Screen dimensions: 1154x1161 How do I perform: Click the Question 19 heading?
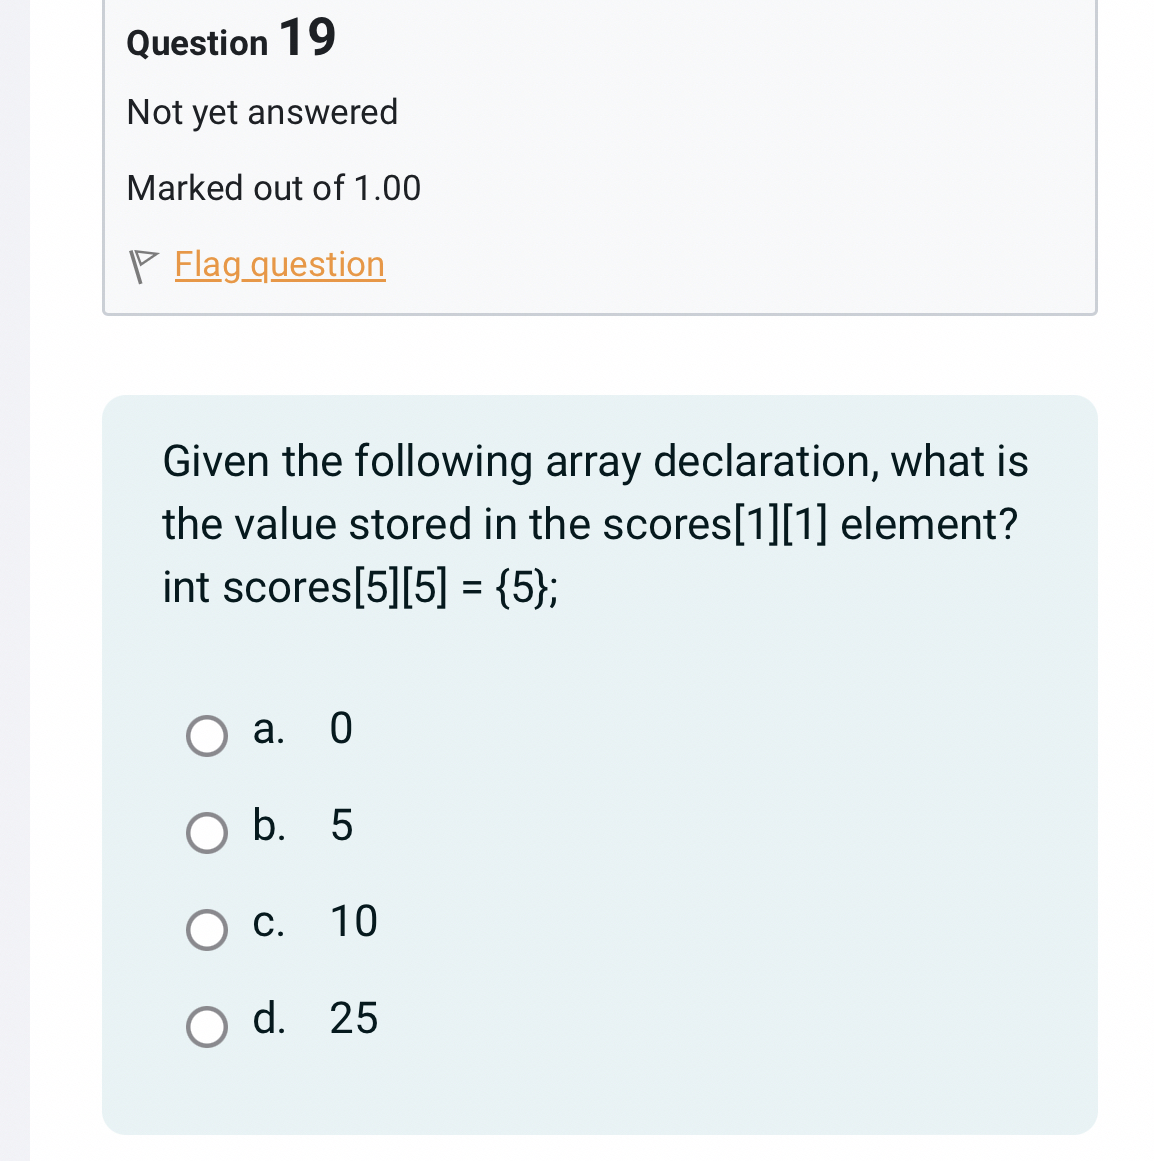coord(231,40)
